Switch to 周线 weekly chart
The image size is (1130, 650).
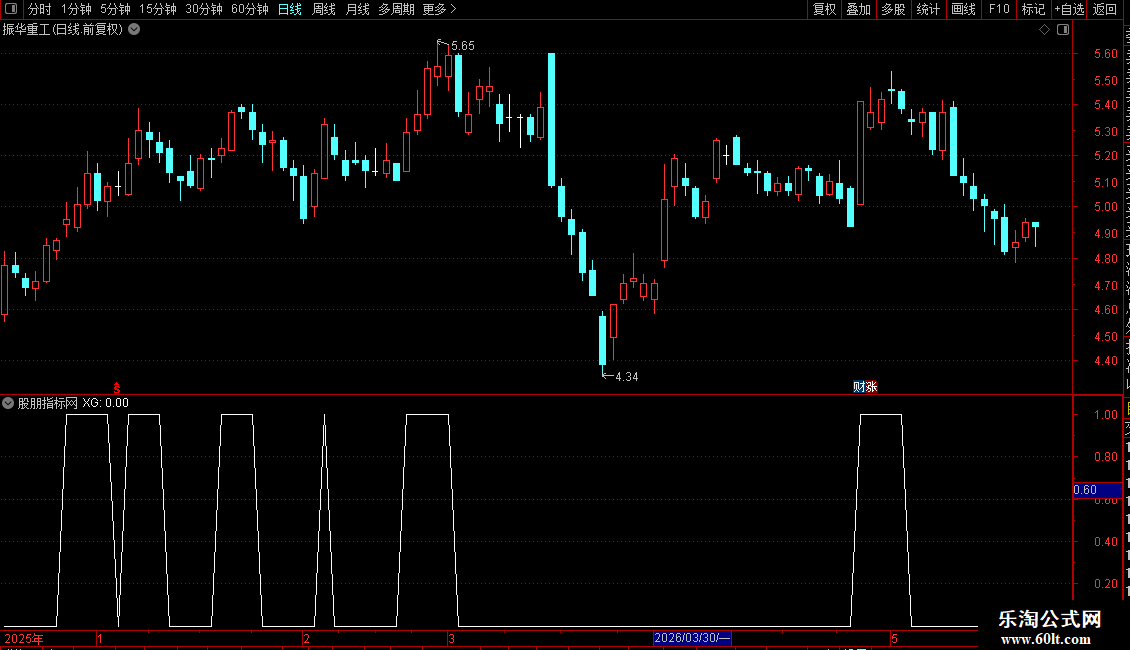pyautogui.click(x=324, y=9)
